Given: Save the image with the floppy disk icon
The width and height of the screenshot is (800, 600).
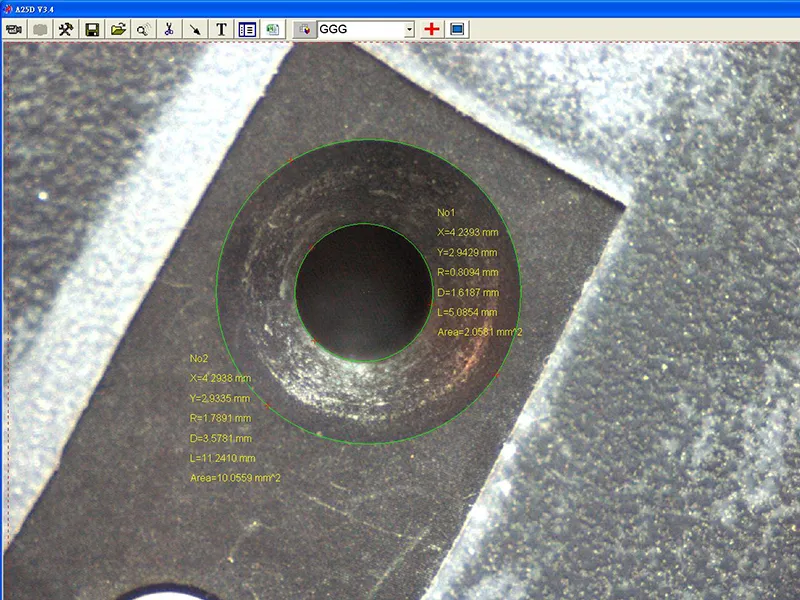Looking at the screenshot, I should tap(92, 30).
